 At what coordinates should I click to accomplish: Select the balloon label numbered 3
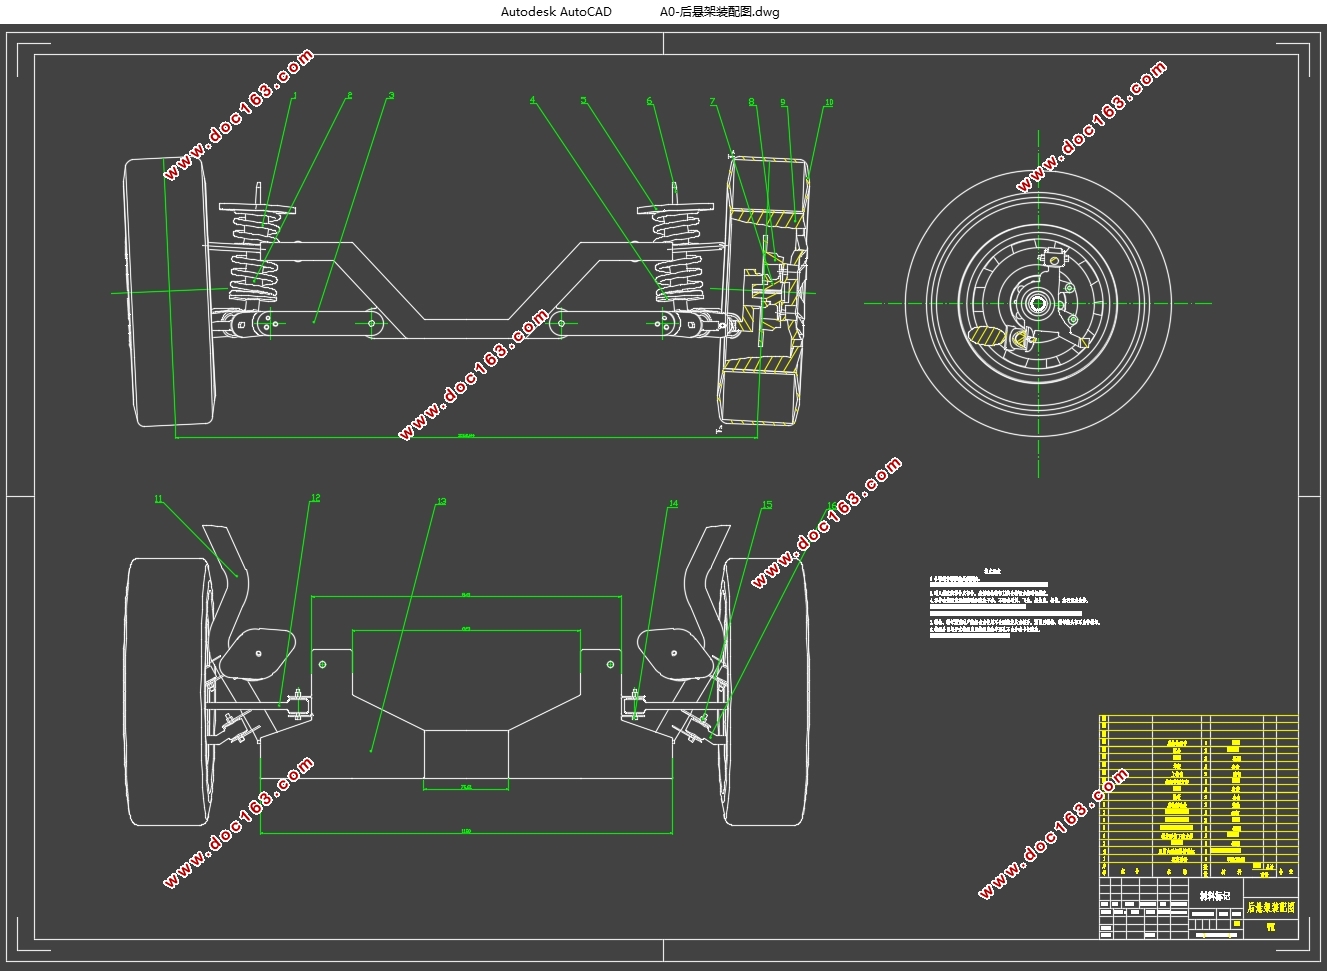click(x=391, y=96)
